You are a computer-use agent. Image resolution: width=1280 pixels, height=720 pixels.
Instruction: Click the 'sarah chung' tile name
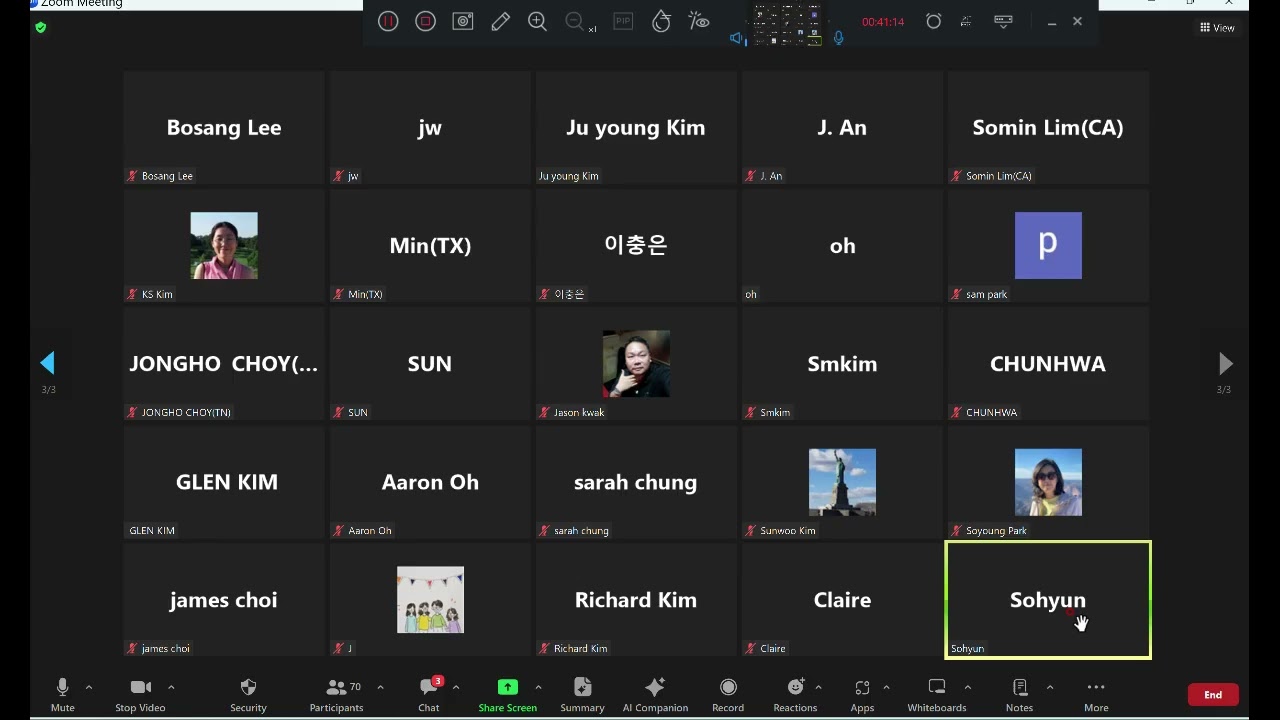coord(635,482)
